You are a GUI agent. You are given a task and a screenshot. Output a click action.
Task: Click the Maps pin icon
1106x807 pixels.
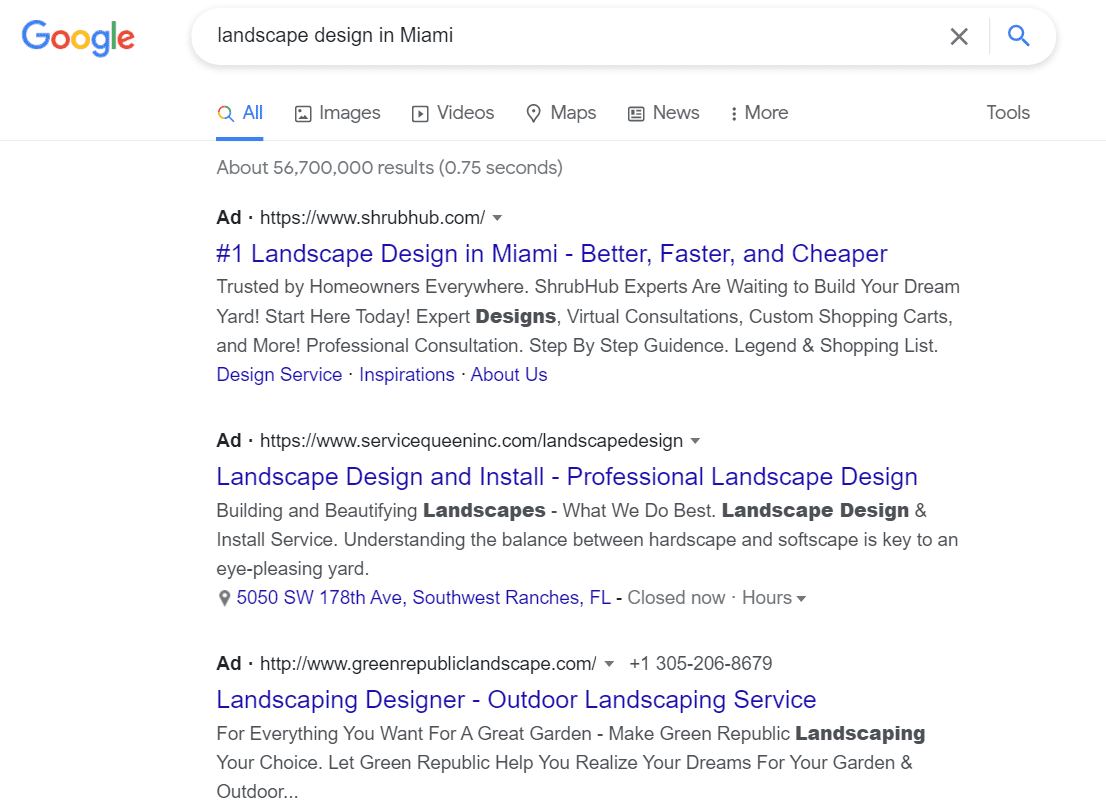(533, 113)
